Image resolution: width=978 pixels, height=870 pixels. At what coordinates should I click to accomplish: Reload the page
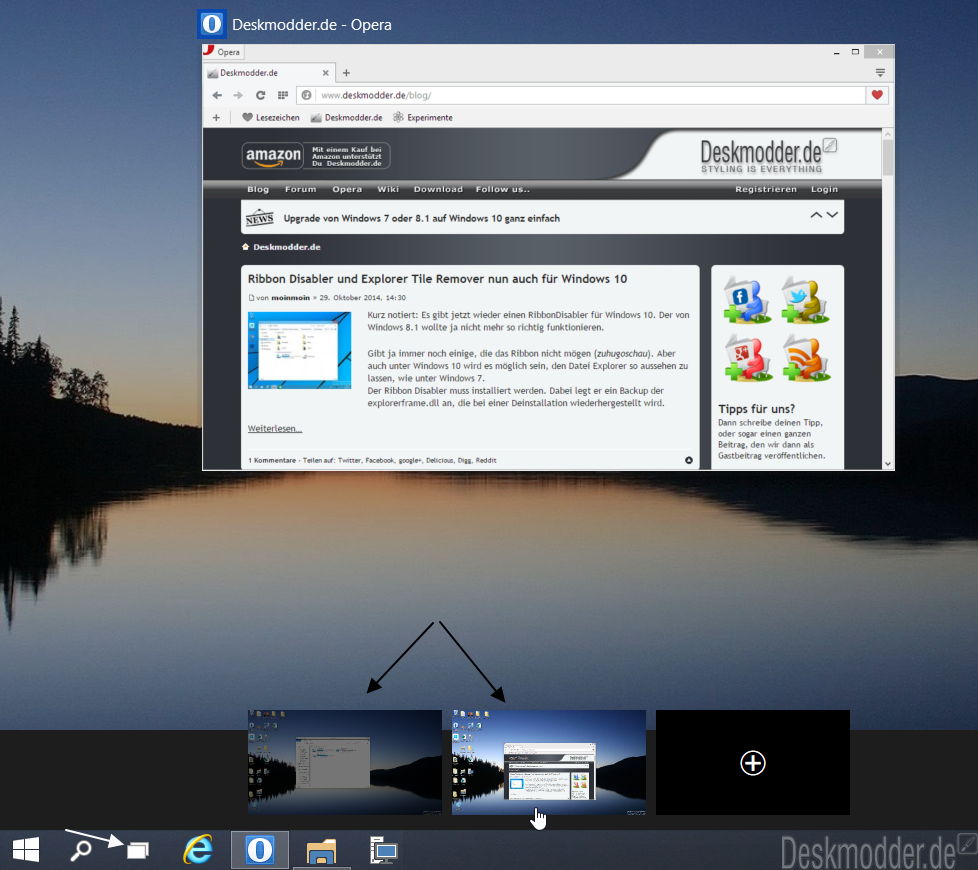(261, 95)
